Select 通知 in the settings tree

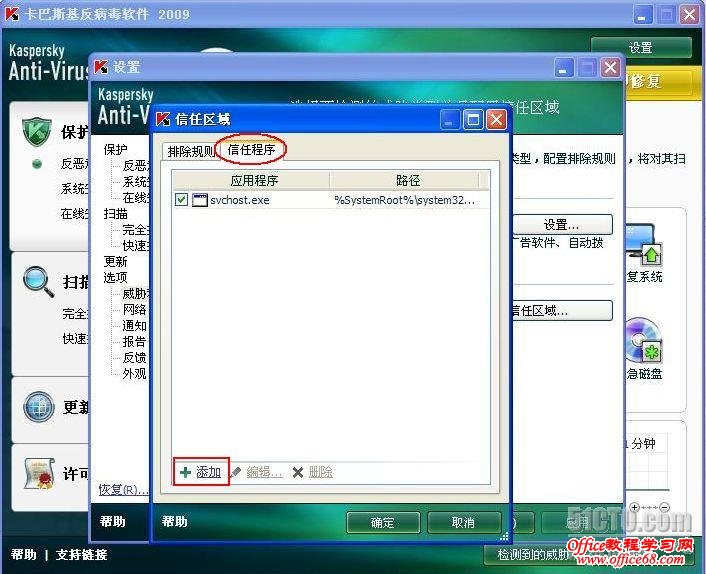click(x=135, y=325)
